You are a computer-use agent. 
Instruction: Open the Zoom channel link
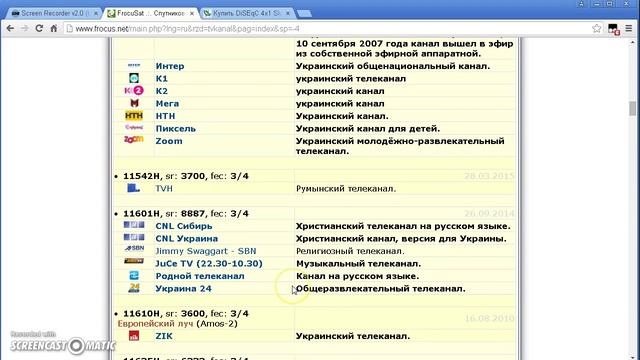[x=169, y=141]
